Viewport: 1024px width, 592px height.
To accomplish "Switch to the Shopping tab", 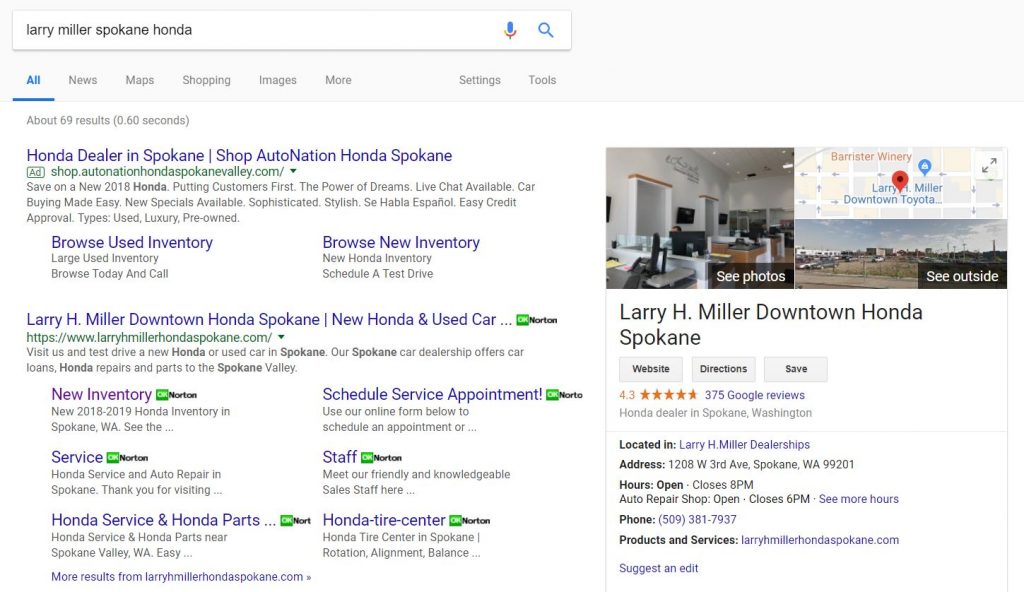I will coord(206,80).
